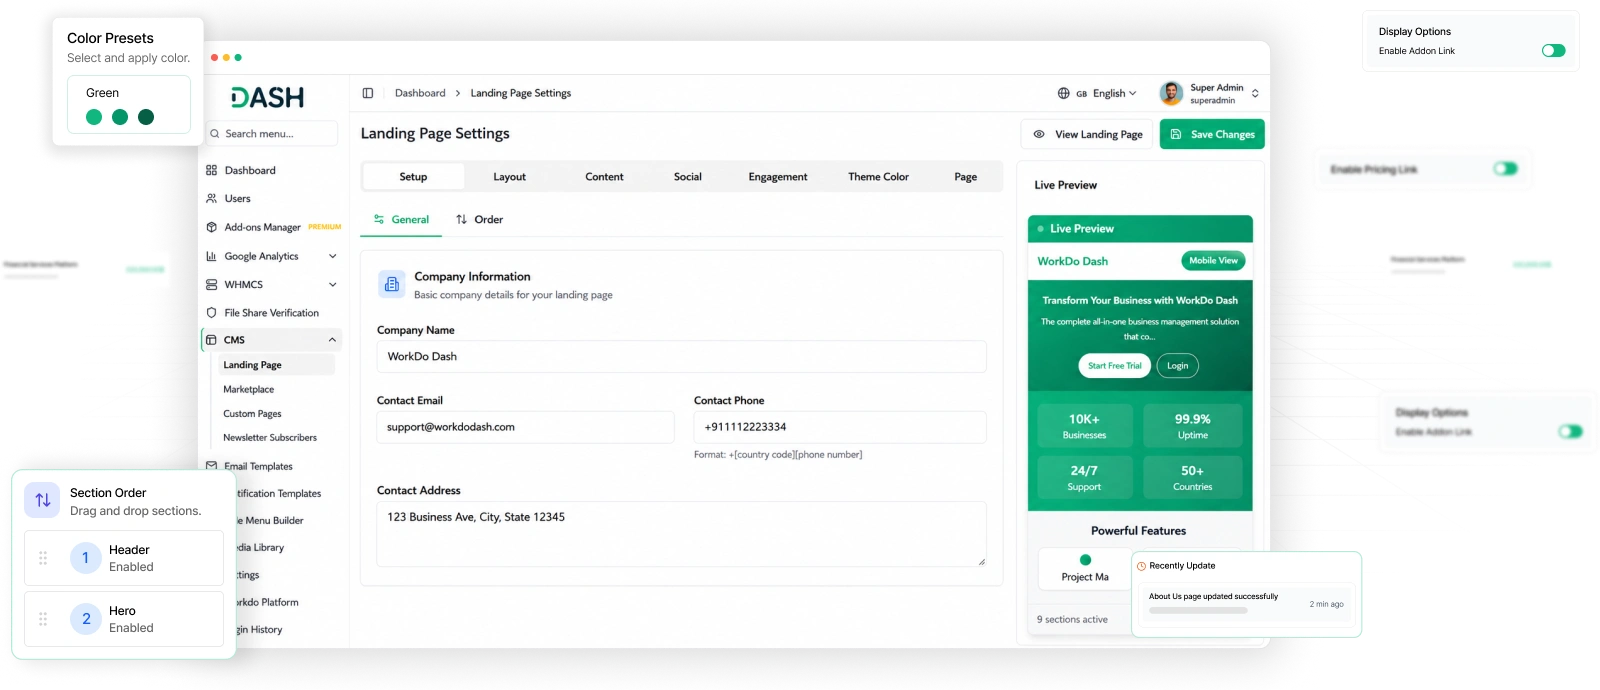Expand the WHMCS submenu chevron
The height and width of the screenshot is (690, 1600).
click(332, 284)
